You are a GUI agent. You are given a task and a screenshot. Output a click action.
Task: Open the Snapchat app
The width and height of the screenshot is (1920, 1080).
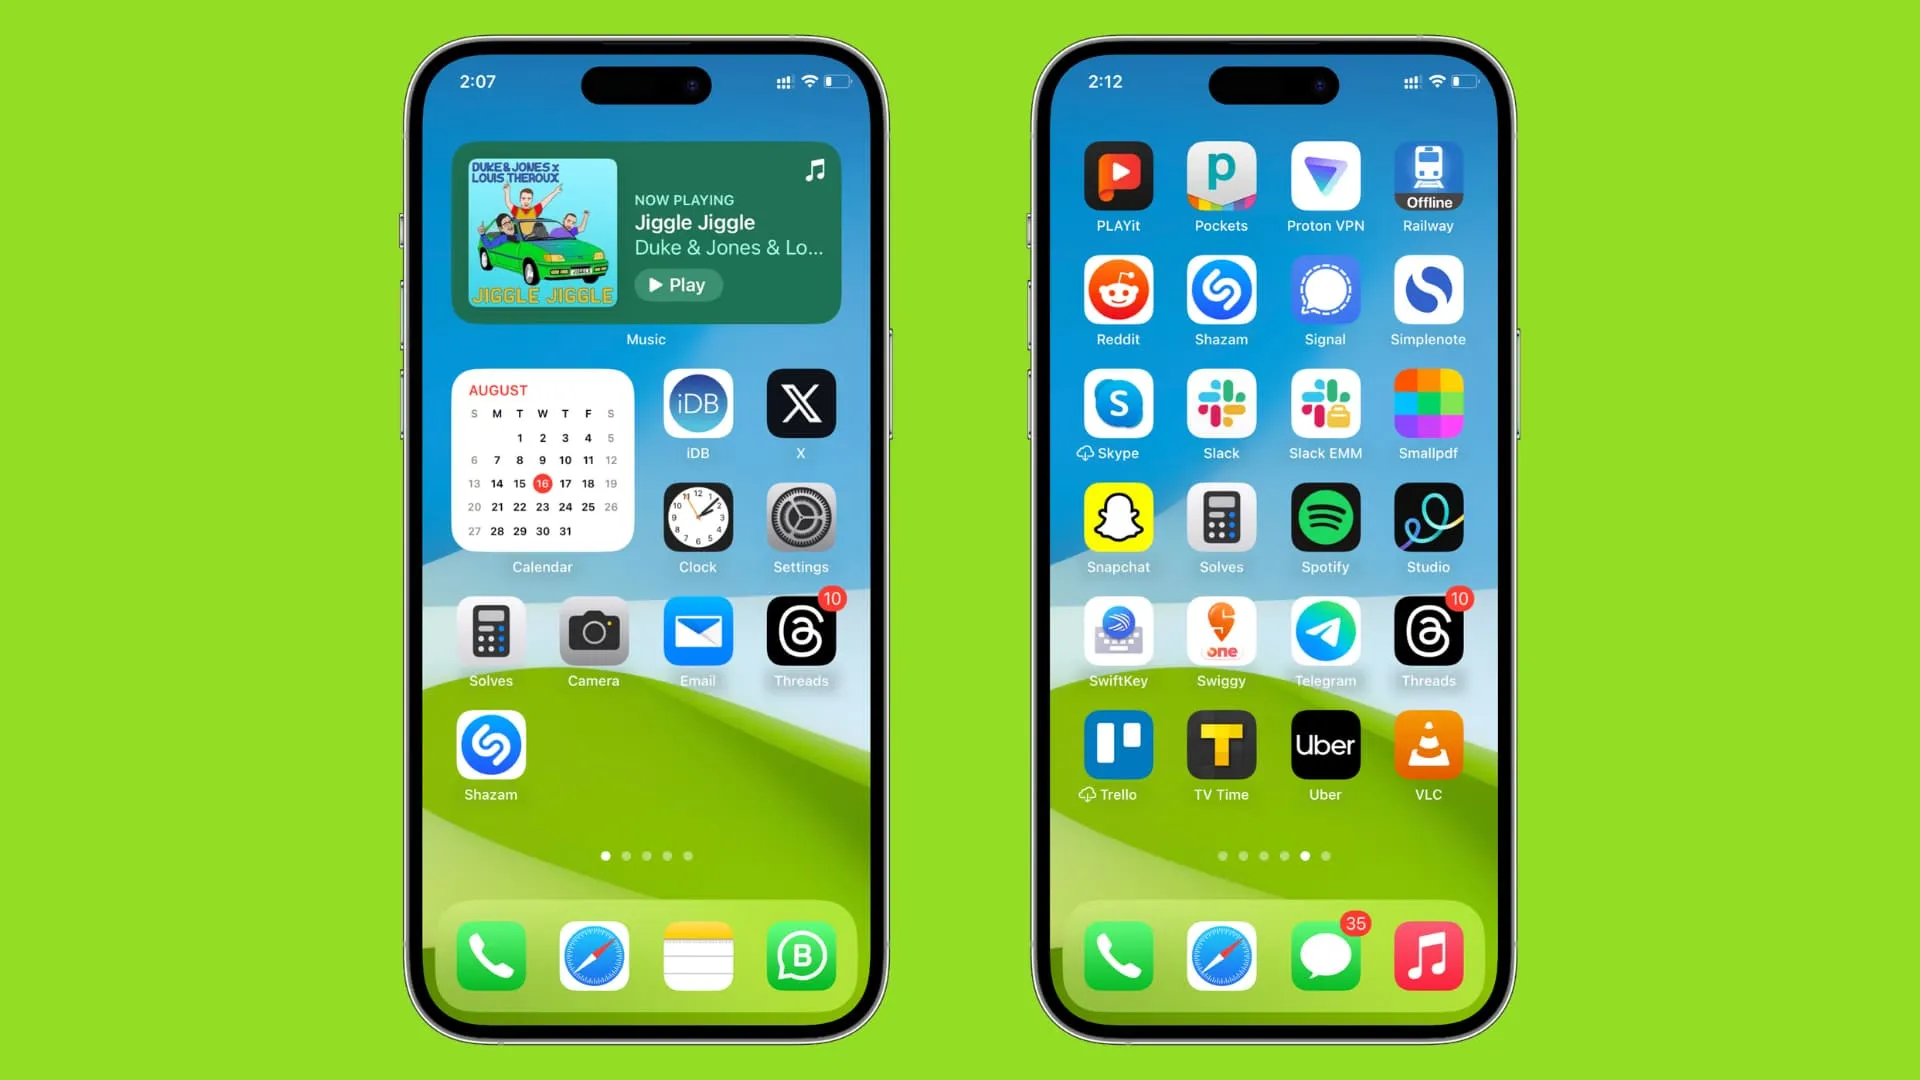(x=1117, y=520)
